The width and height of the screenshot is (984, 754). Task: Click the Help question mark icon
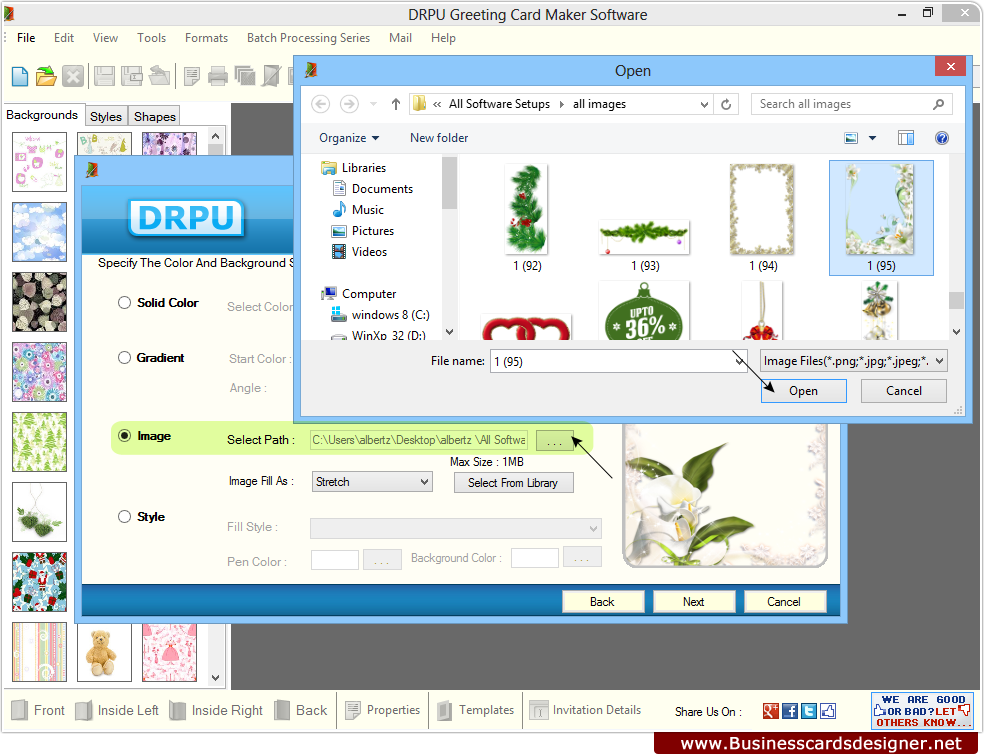coord(941,138)
